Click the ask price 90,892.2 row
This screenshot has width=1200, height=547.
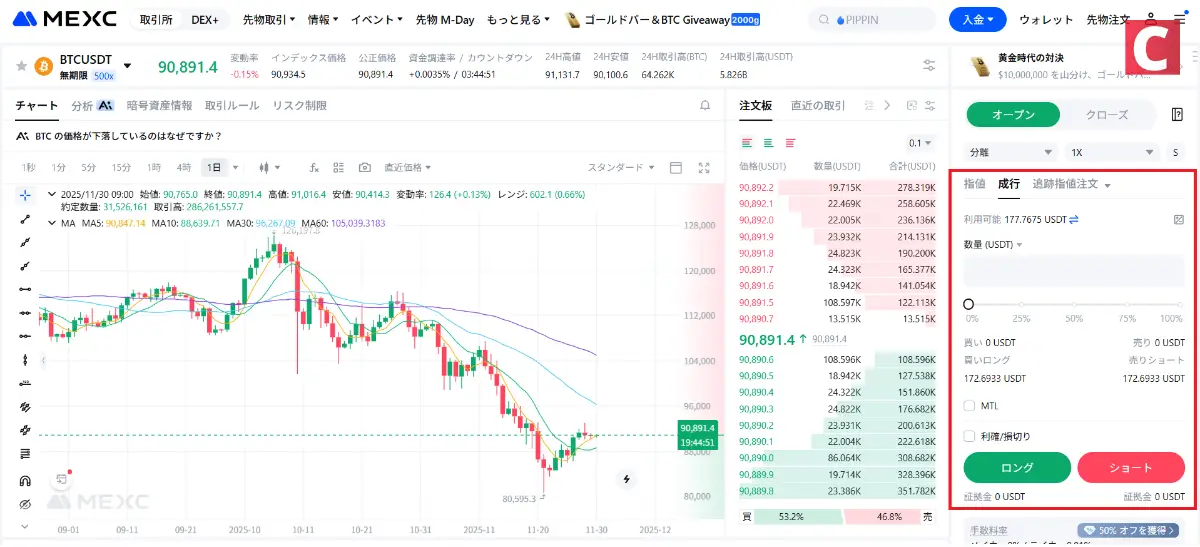[x=838, y=187]
